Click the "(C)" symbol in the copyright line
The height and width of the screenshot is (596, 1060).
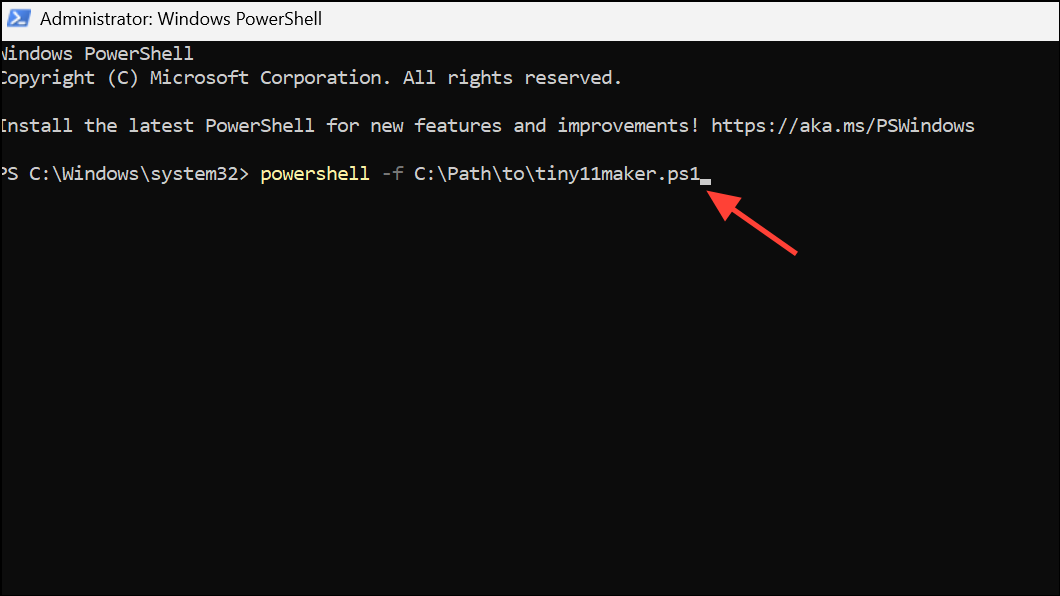tap(122, 78)
